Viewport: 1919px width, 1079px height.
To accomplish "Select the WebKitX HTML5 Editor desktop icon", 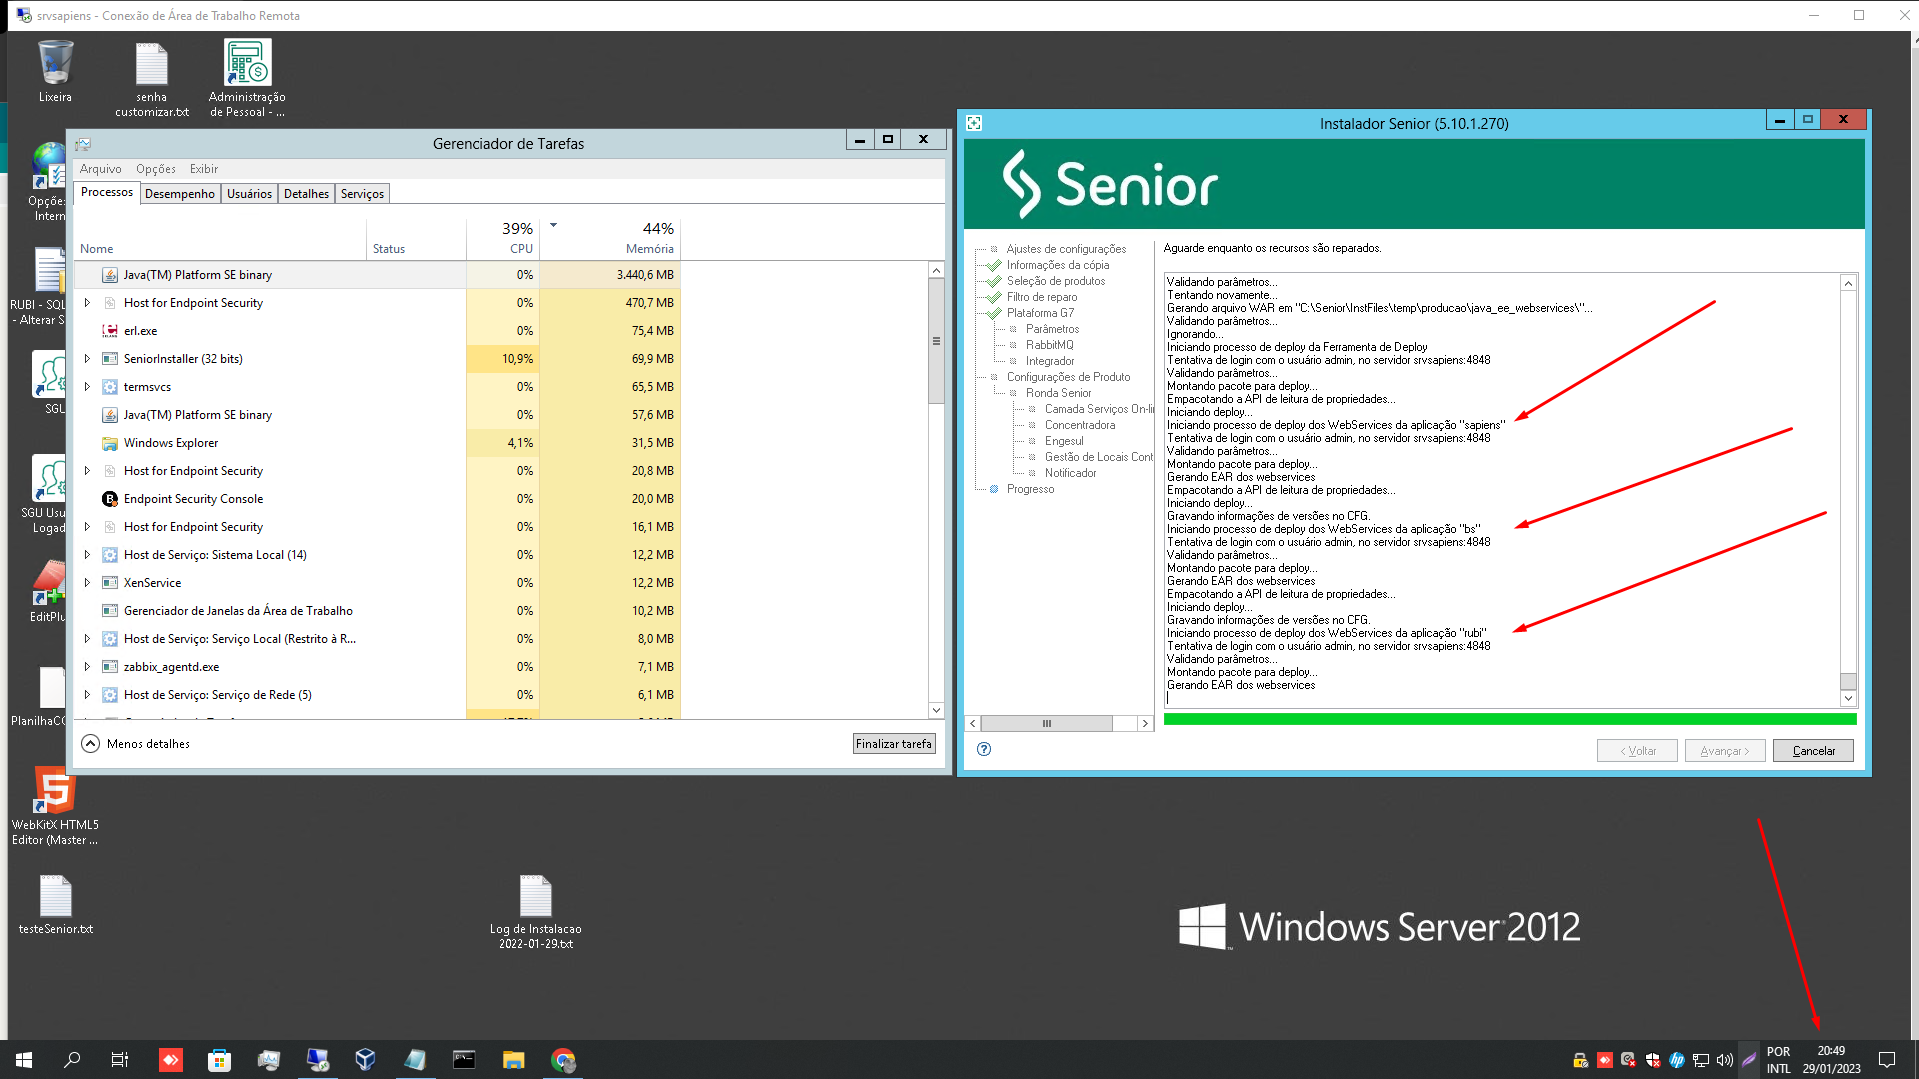I will (55, 806).
